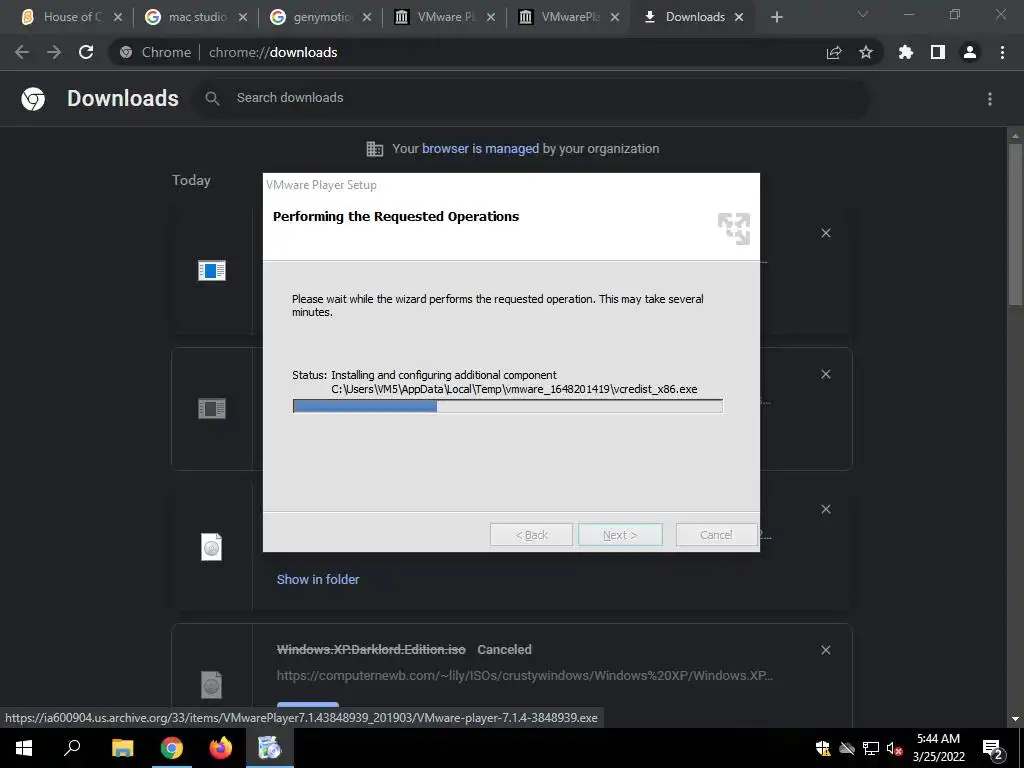Image resolution: width=1024 pixels, height=768 pixels.
Task: Open the Extensions puzzle icon
Action: click(906, 52)
